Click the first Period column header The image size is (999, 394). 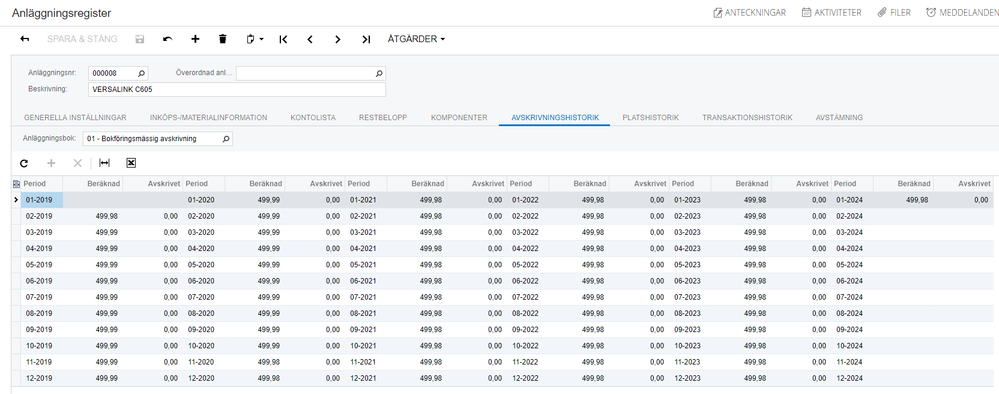pyautogui.click(x=41, y=184)
